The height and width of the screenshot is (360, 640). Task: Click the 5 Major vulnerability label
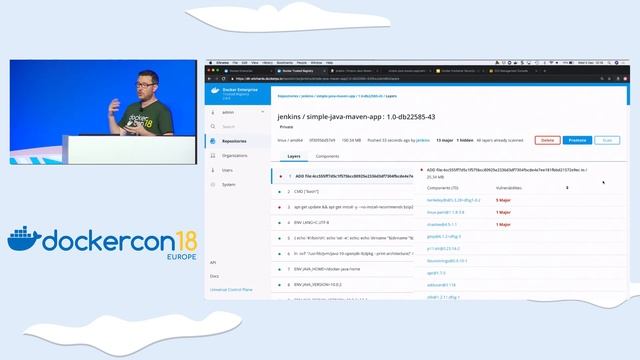point(503,200)
